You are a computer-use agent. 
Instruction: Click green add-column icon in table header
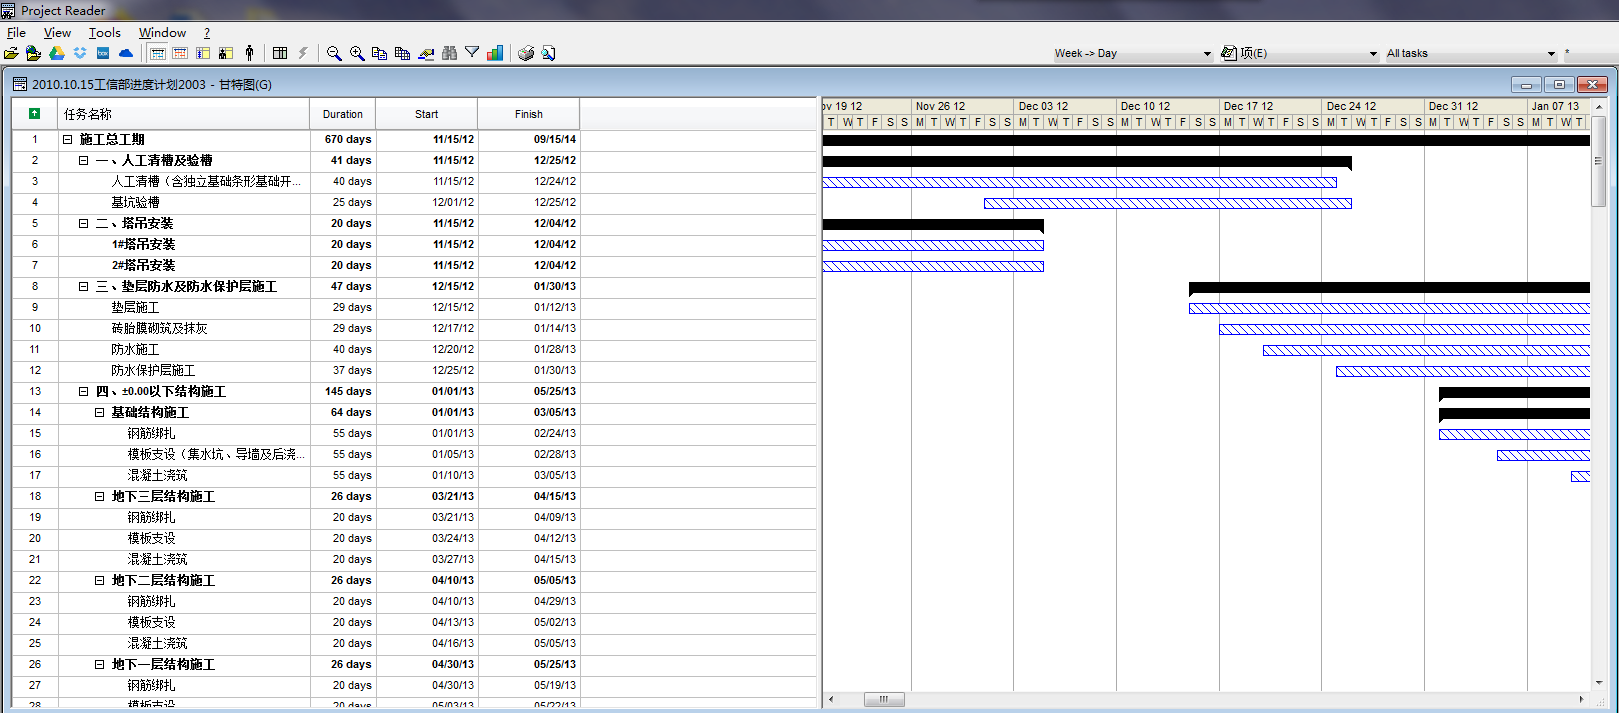coord(35,114)
